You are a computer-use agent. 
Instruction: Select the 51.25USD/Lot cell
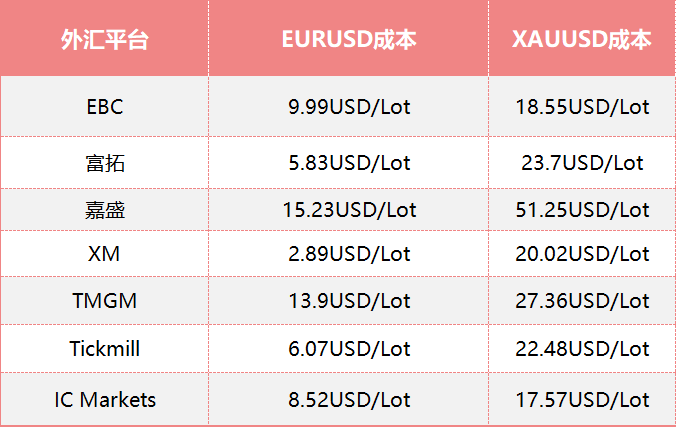(582, 210)
